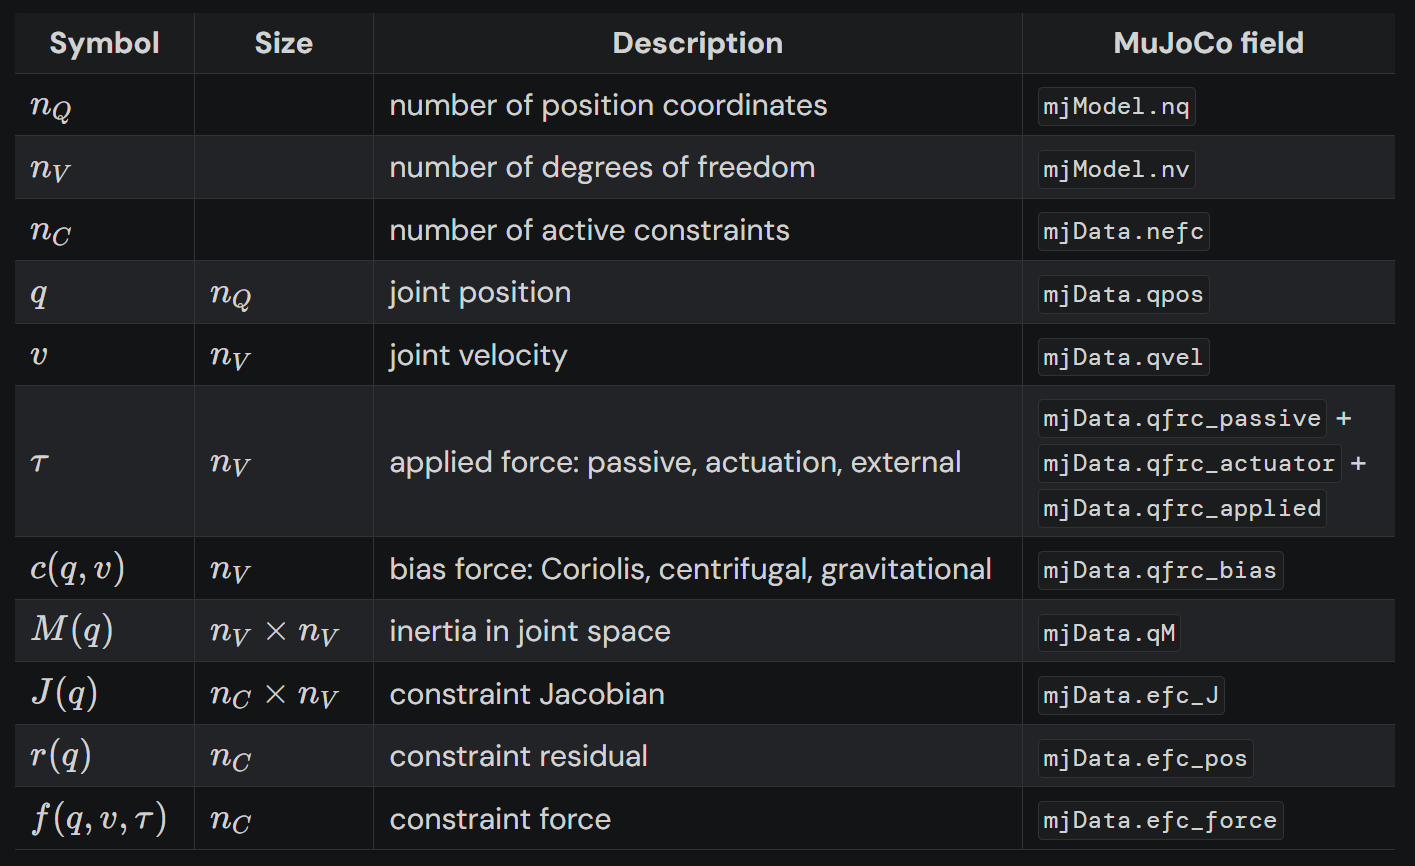1415x866 pixels.
Task: Select the mjModel.nv code label
Action: coord(1116,169)
